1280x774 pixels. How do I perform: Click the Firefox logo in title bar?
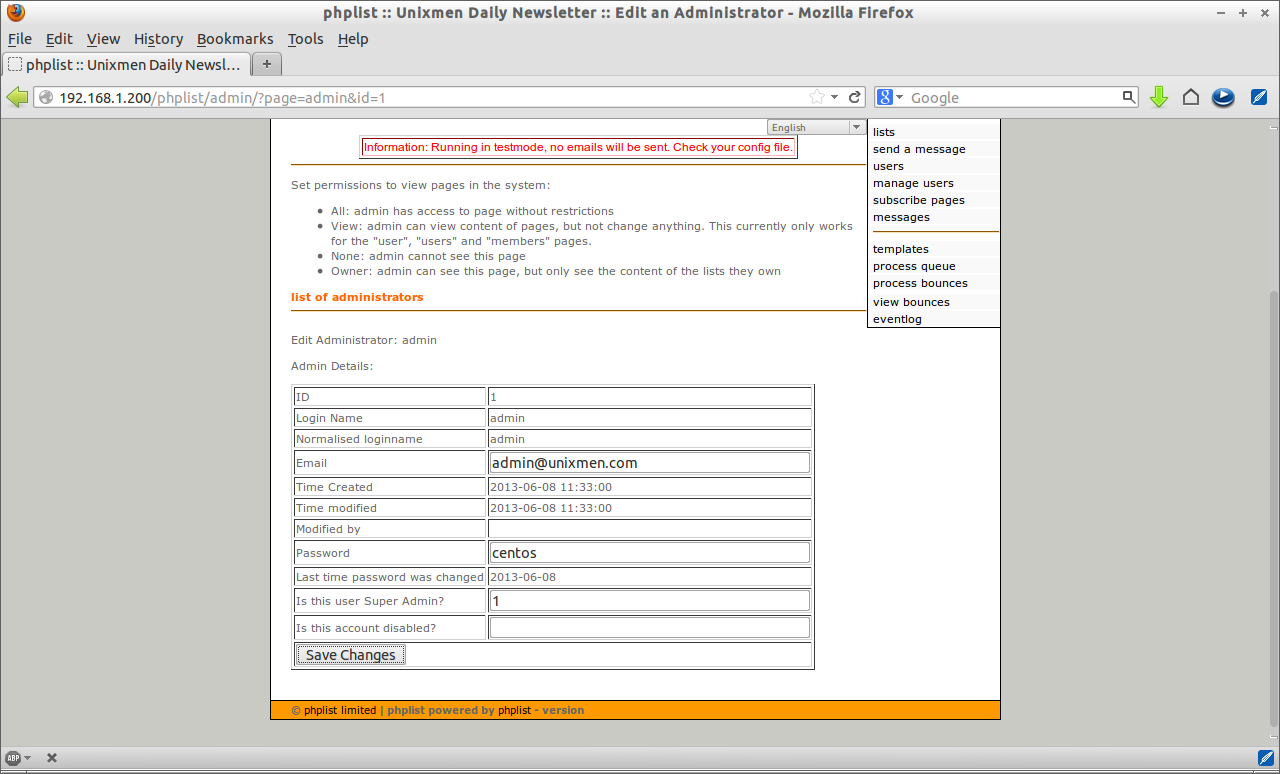click(x=15, y=13)
